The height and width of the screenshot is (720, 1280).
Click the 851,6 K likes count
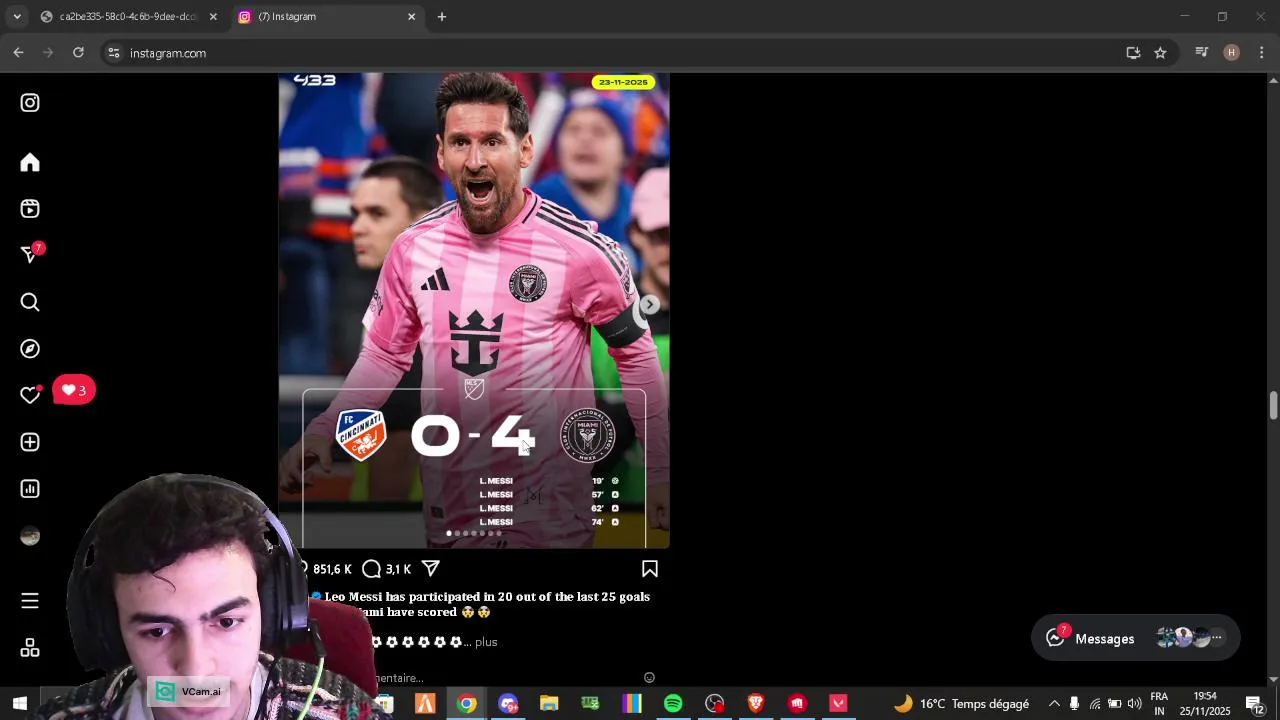pyautogui.click(x=332, y=569)
